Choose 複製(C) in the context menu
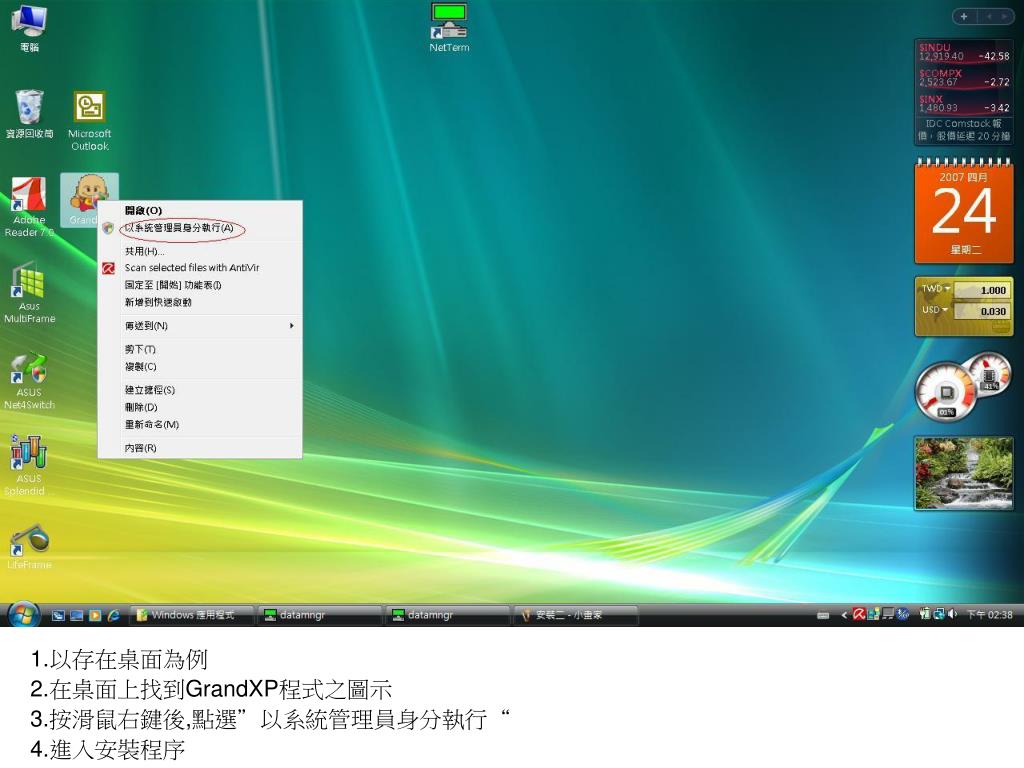Viewport: 1024px width, 768px height. [x=200, y=366]
